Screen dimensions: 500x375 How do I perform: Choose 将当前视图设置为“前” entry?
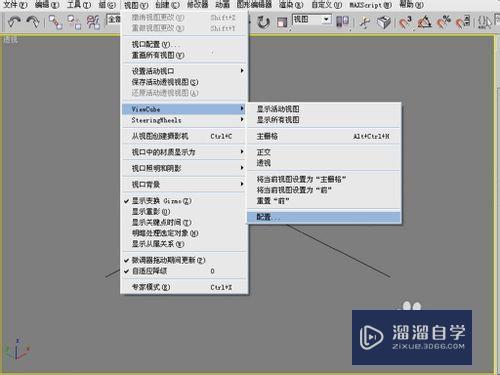pos(324,190)
